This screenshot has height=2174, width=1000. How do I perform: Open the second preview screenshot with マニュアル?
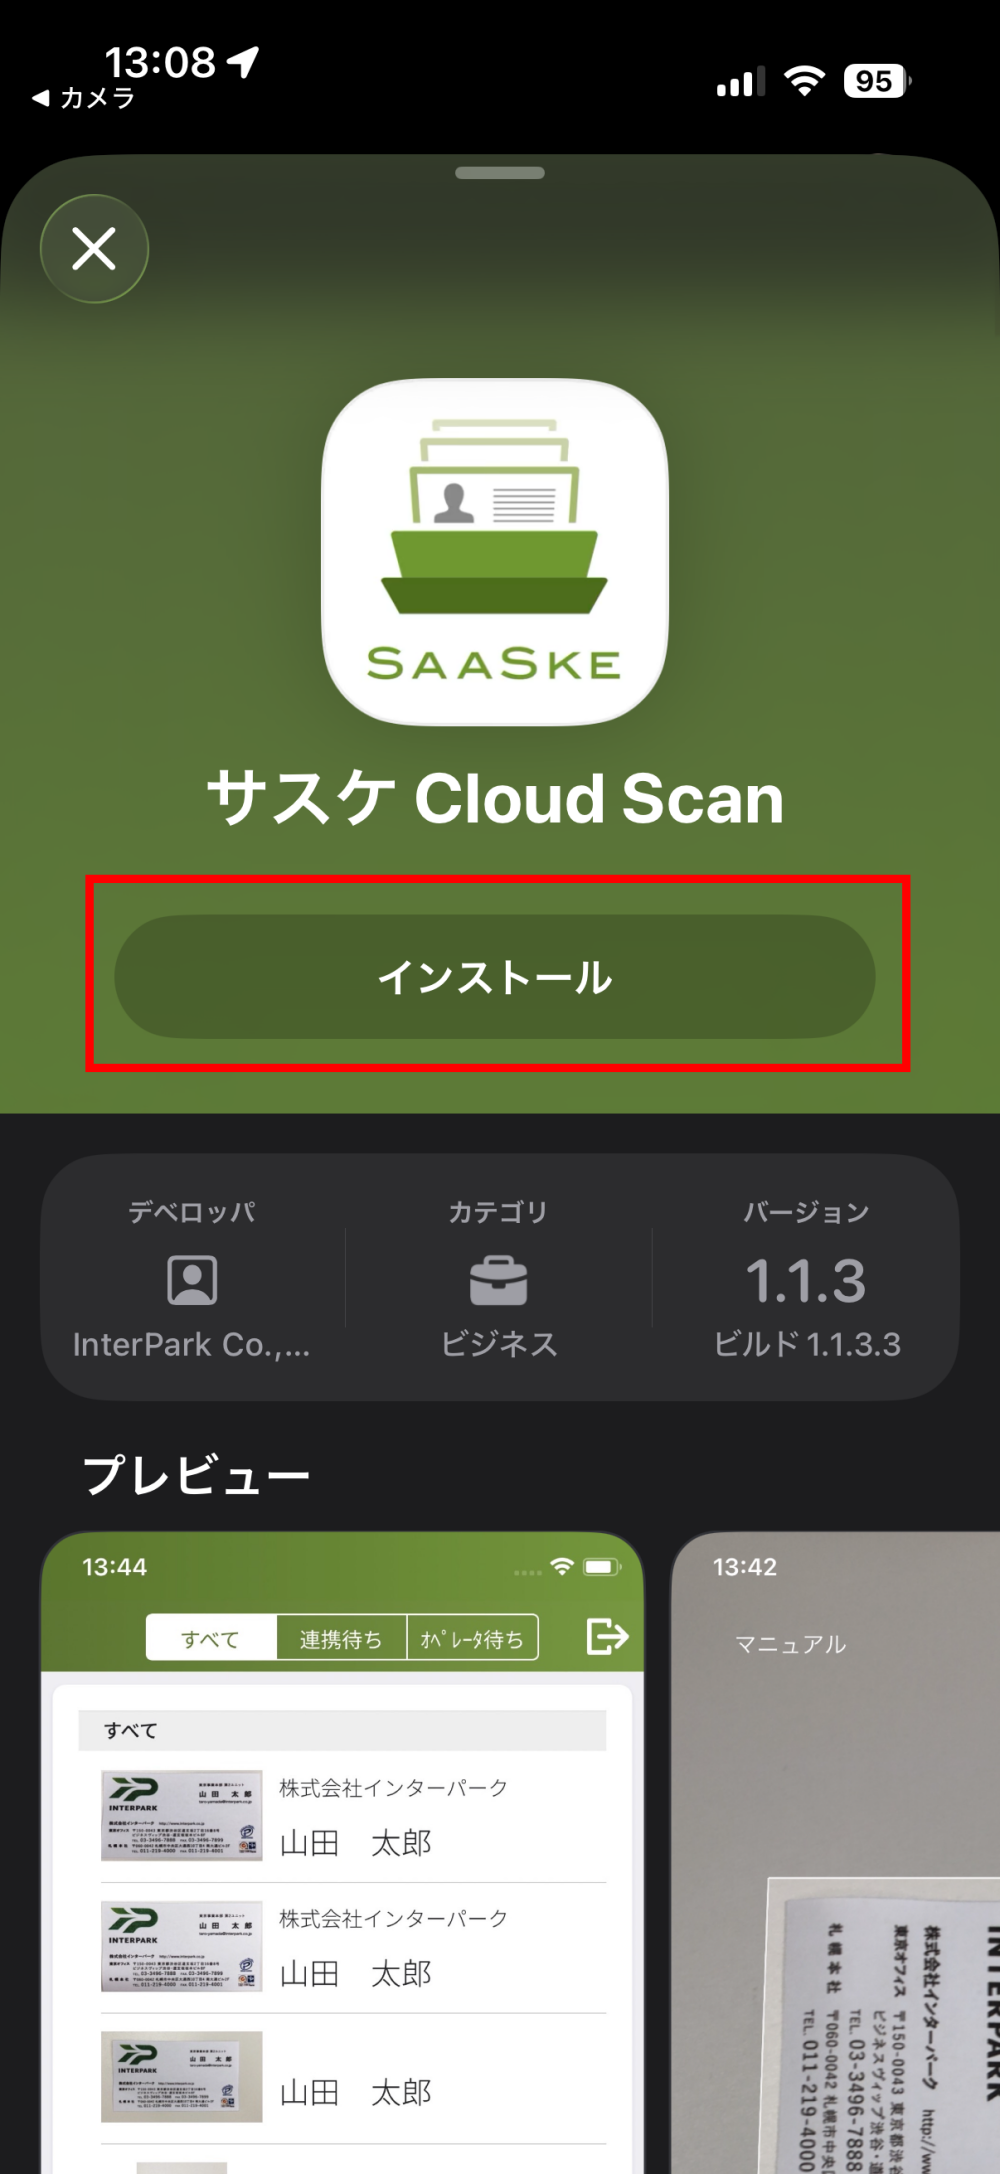[835, 1852]
